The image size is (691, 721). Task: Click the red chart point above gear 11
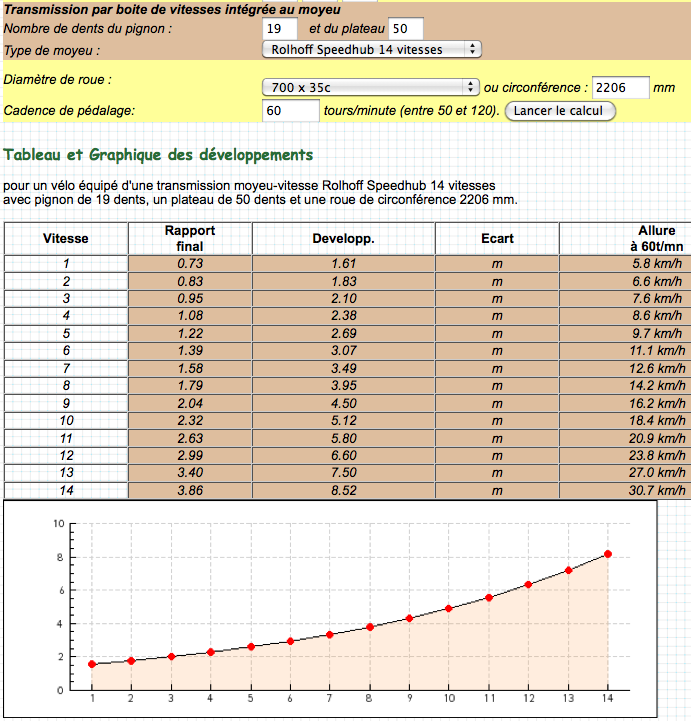[489, 598]
